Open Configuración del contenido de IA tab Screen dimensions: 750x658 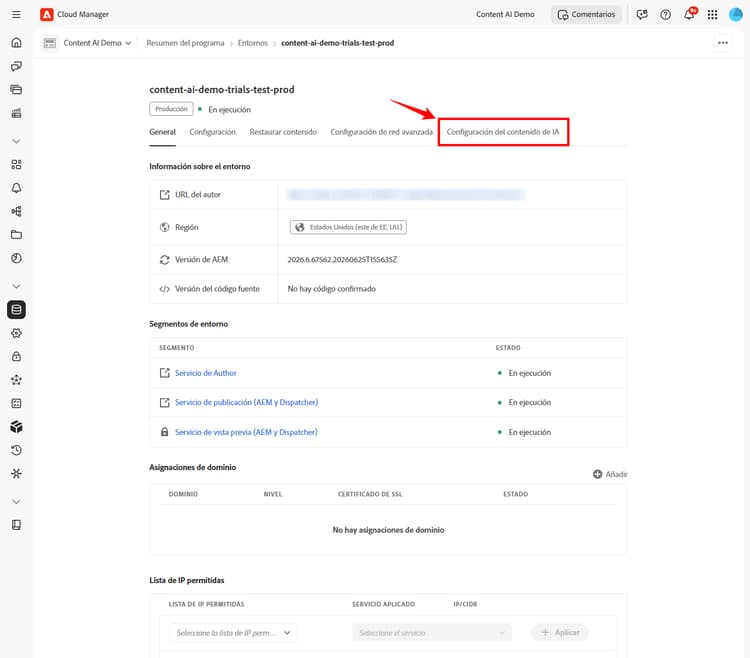503,132
